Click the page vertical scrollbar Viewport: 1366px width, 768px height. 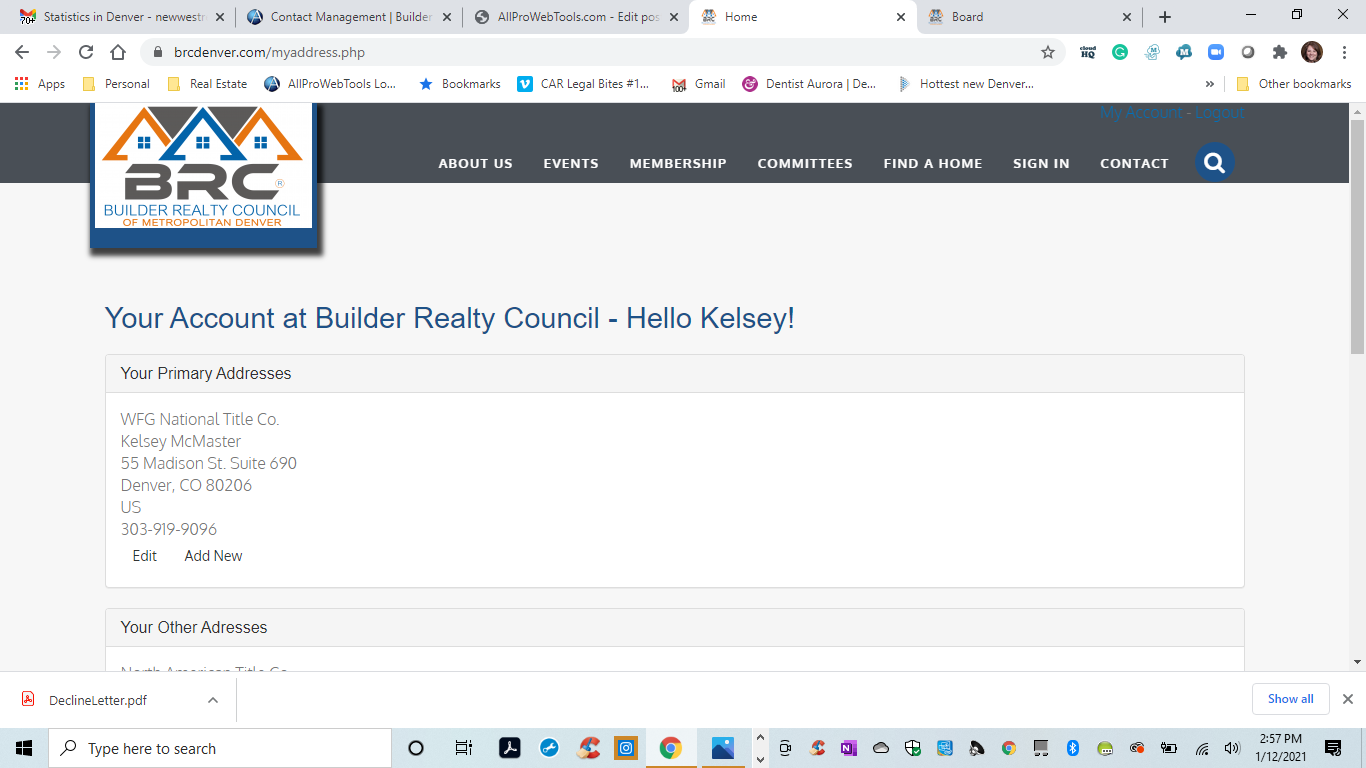(x=1357, y=236)
